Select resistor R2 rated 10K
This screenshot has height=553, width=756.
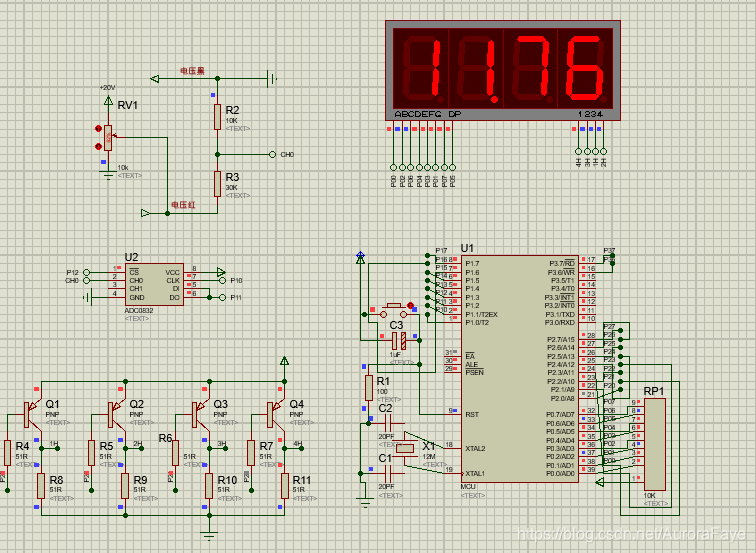coord(217,117)
